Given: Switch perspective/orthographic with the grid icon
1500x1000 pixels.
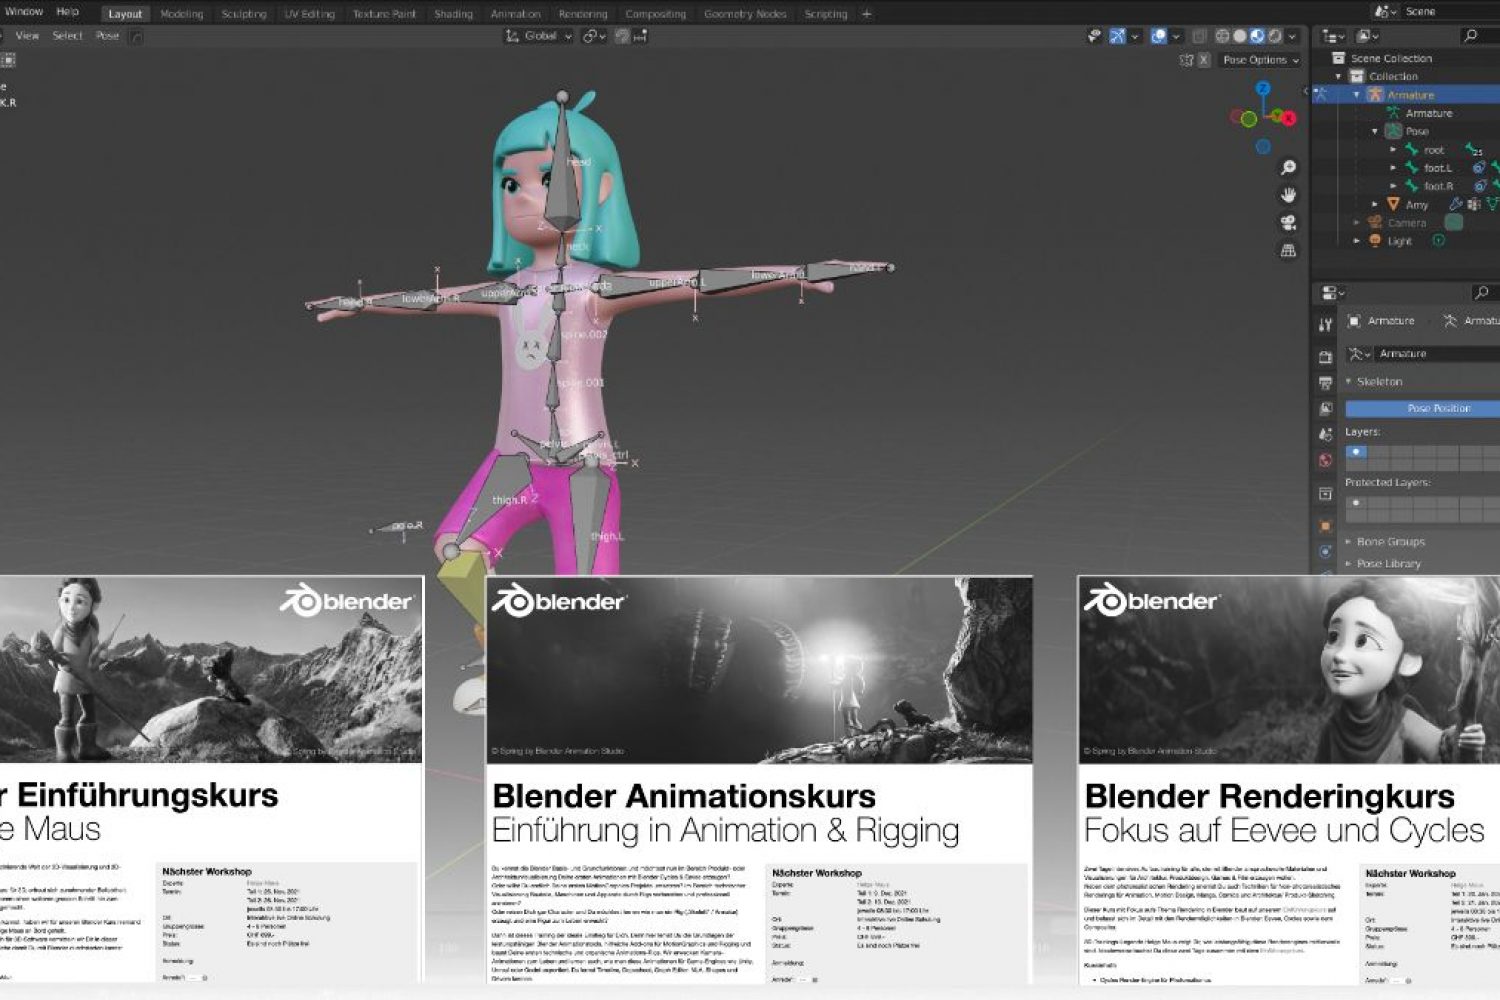Looking at the screenshot, I should 1289,251.
